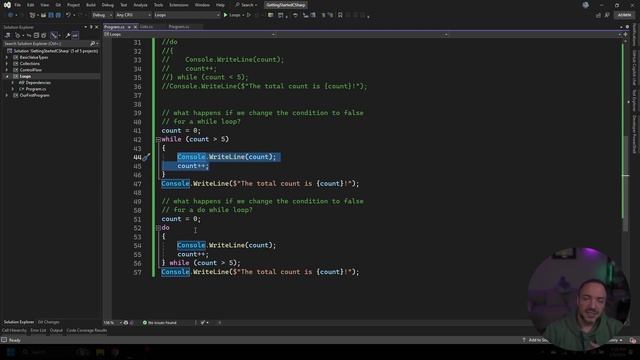Open File Explorer from the taskbar
The width and height of the screenshot is (640, 360).
pos(100,352)
